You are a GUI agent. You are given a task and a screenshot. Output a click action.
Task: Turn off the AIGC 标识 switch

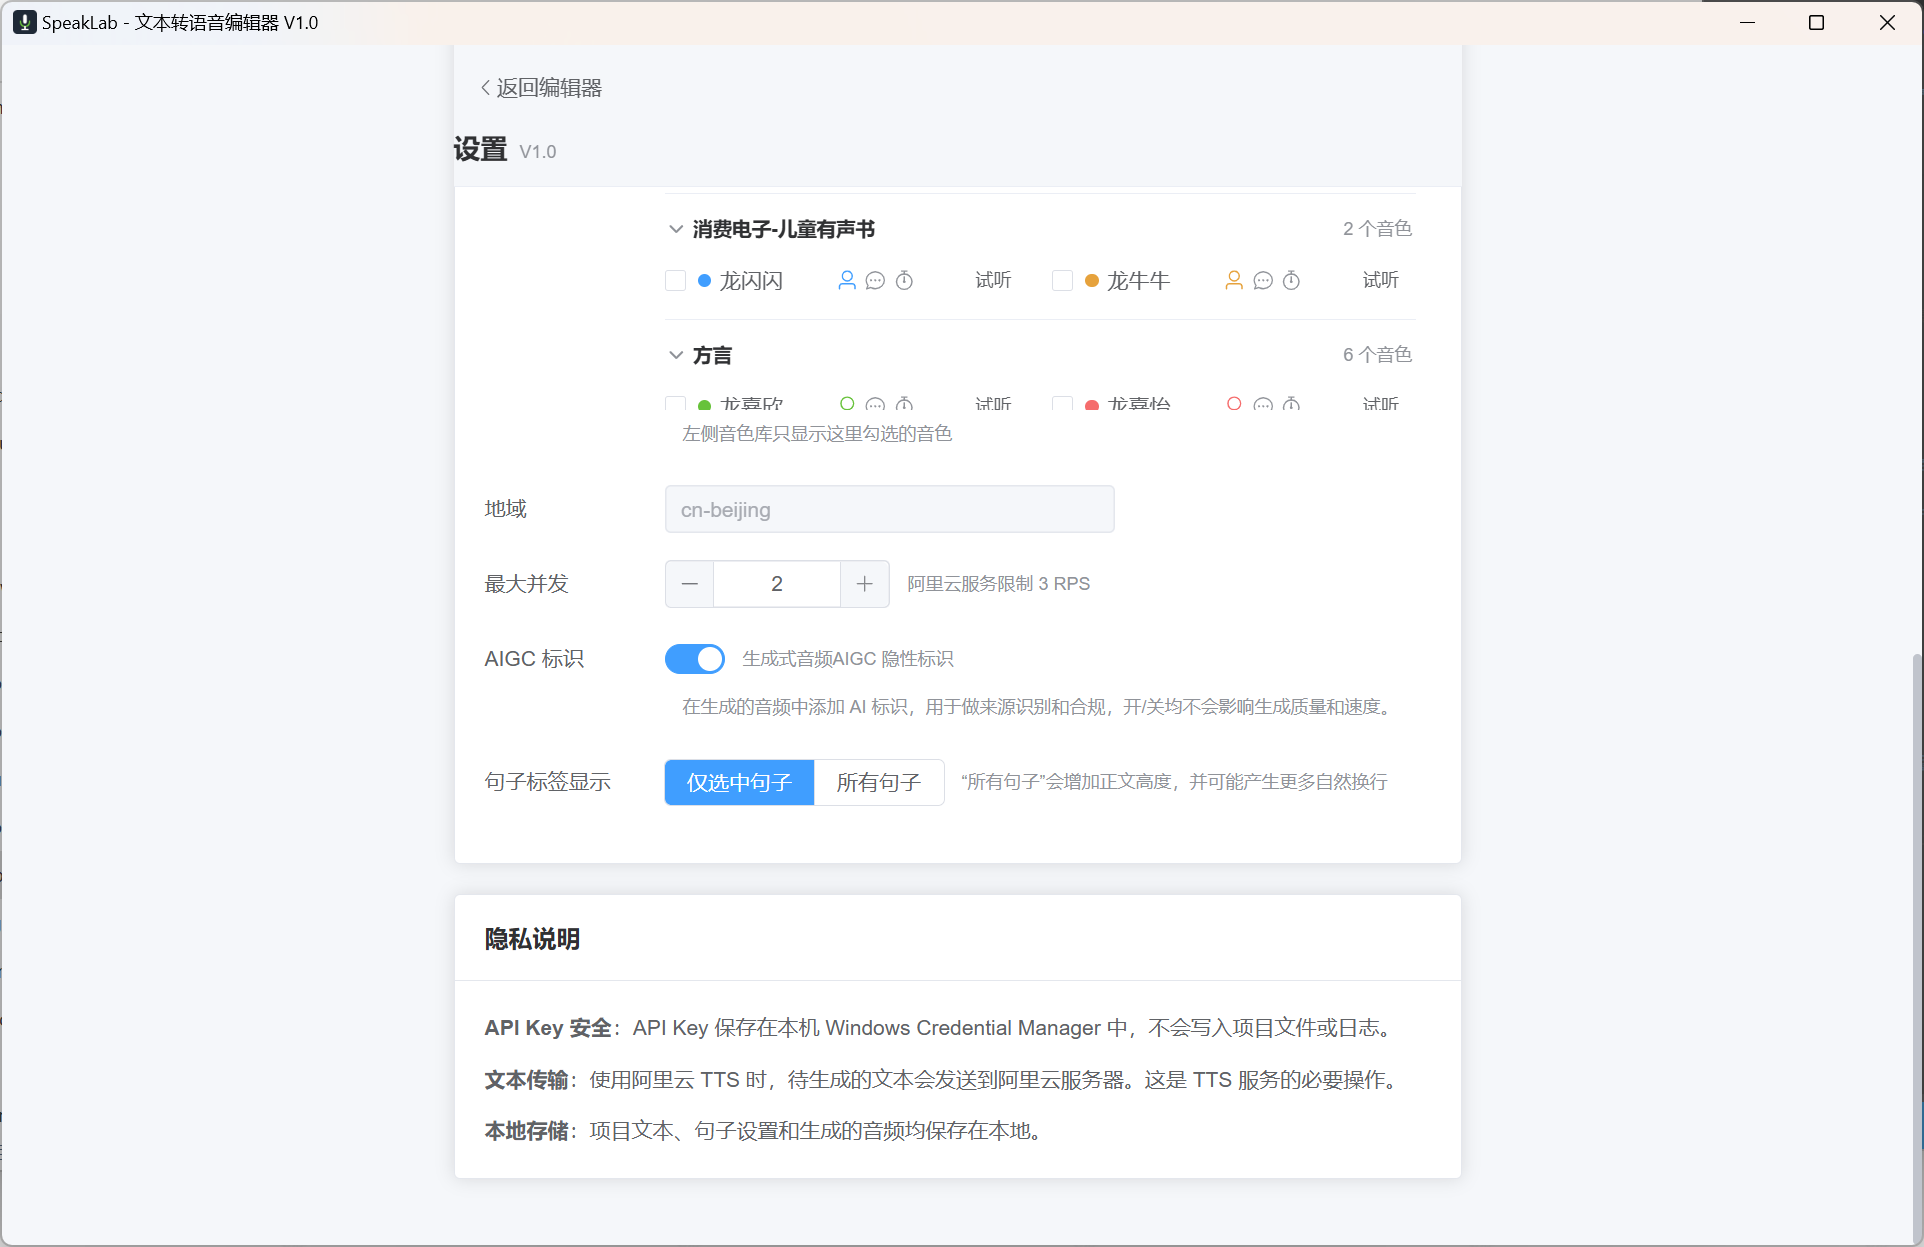[695, 659]
